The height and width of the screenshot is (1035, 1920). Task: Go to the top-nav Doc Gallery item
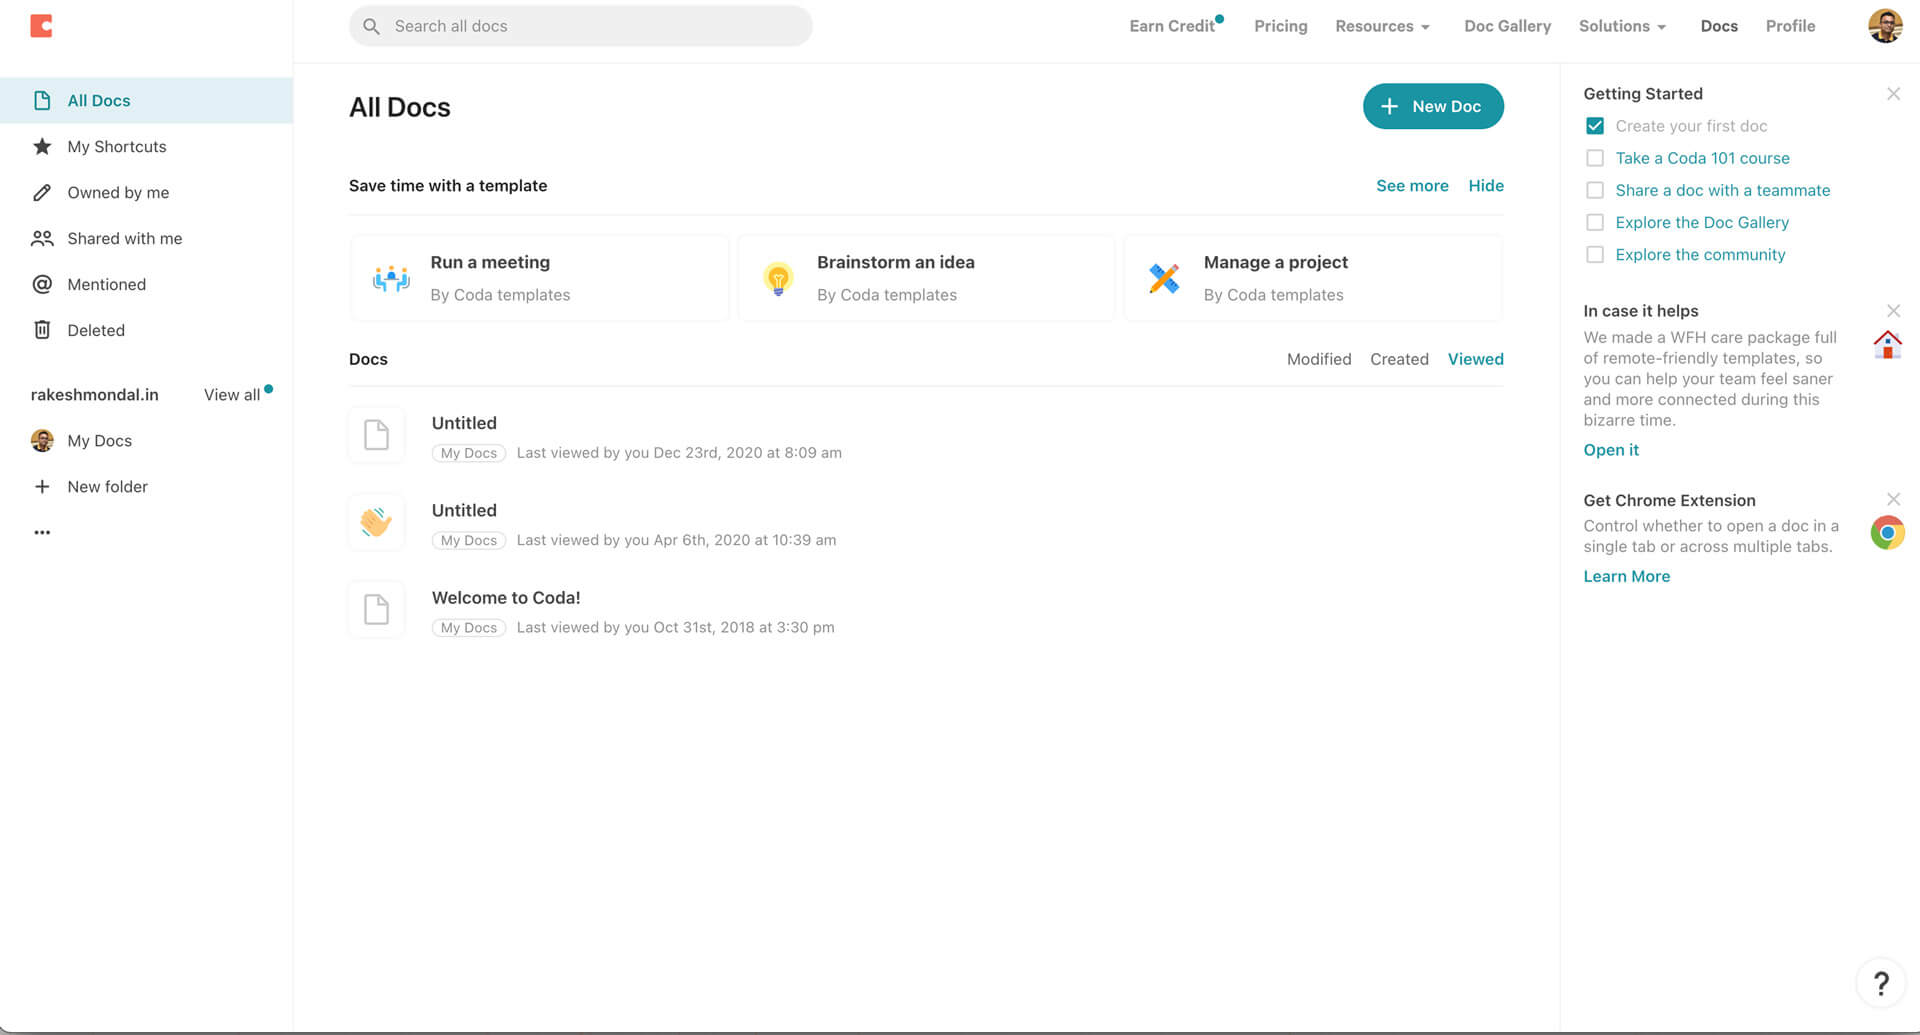(x=1507, y=26)
